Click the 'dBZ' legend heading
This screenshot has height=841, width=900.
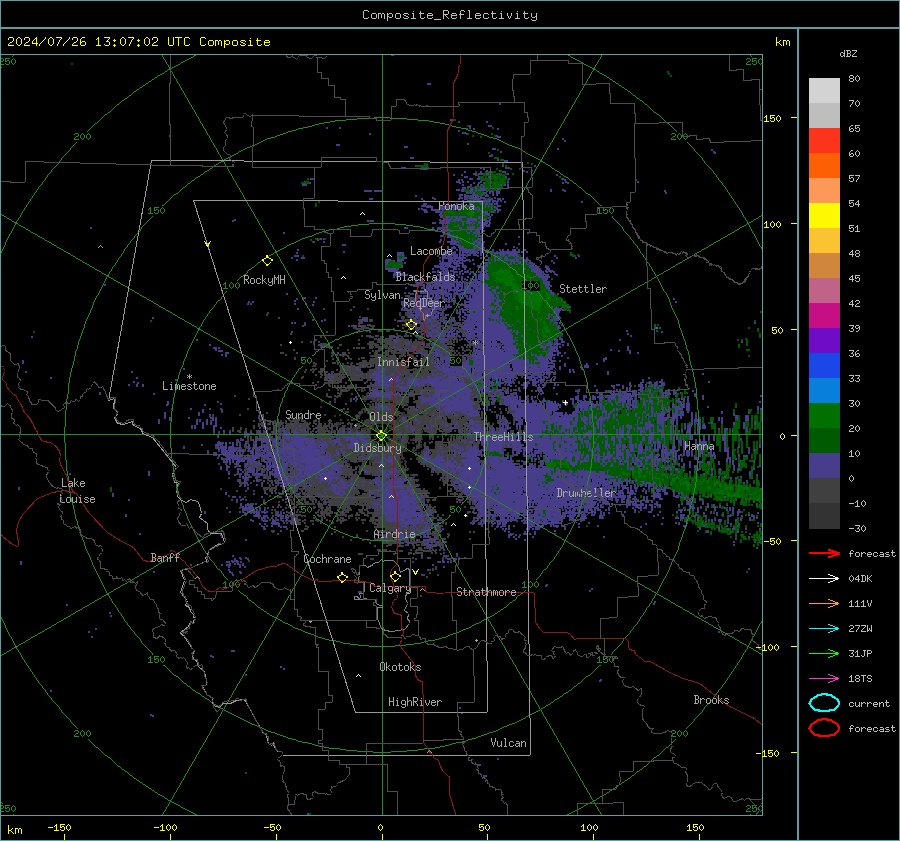(848, 53)
